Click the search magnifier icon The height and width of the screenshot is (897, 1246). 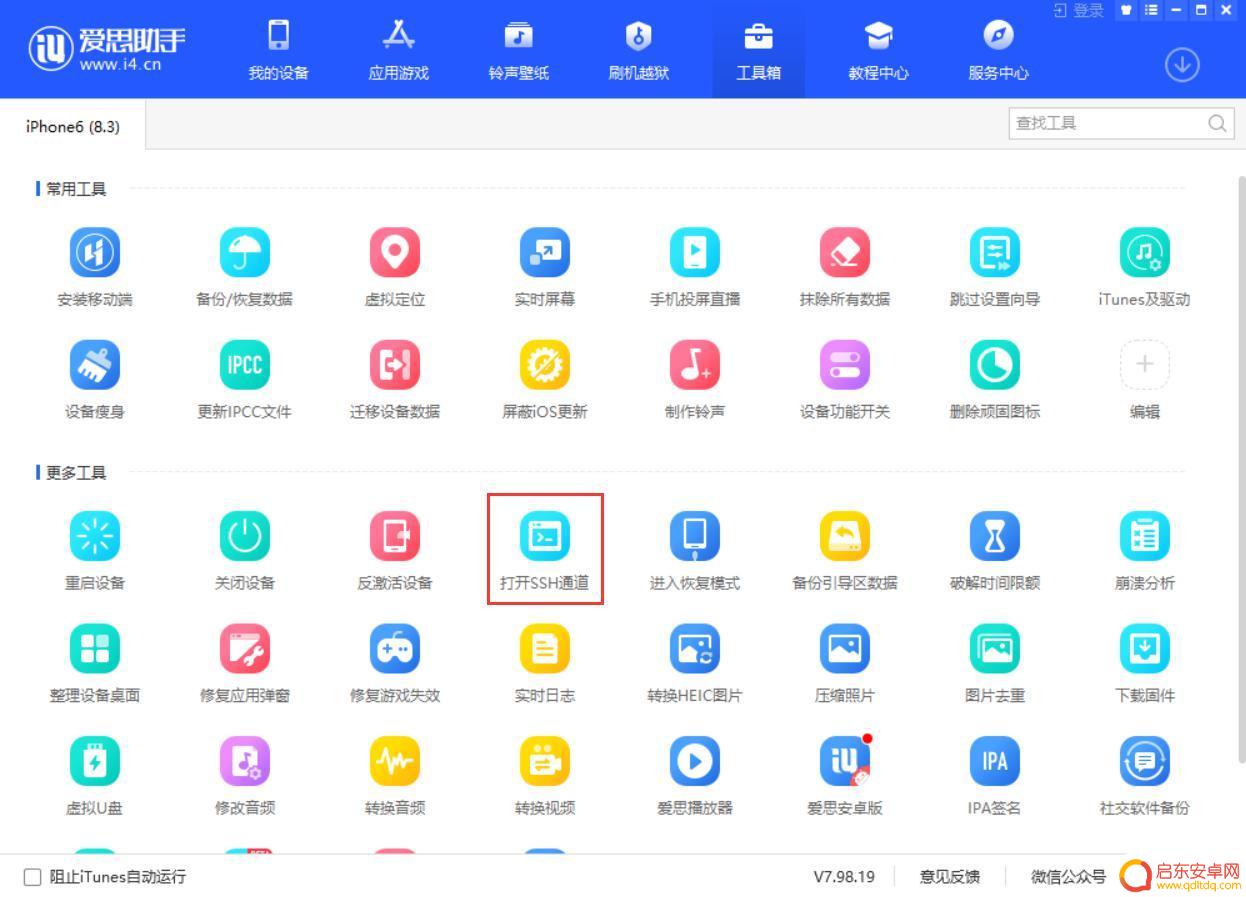pos(1217,123)
